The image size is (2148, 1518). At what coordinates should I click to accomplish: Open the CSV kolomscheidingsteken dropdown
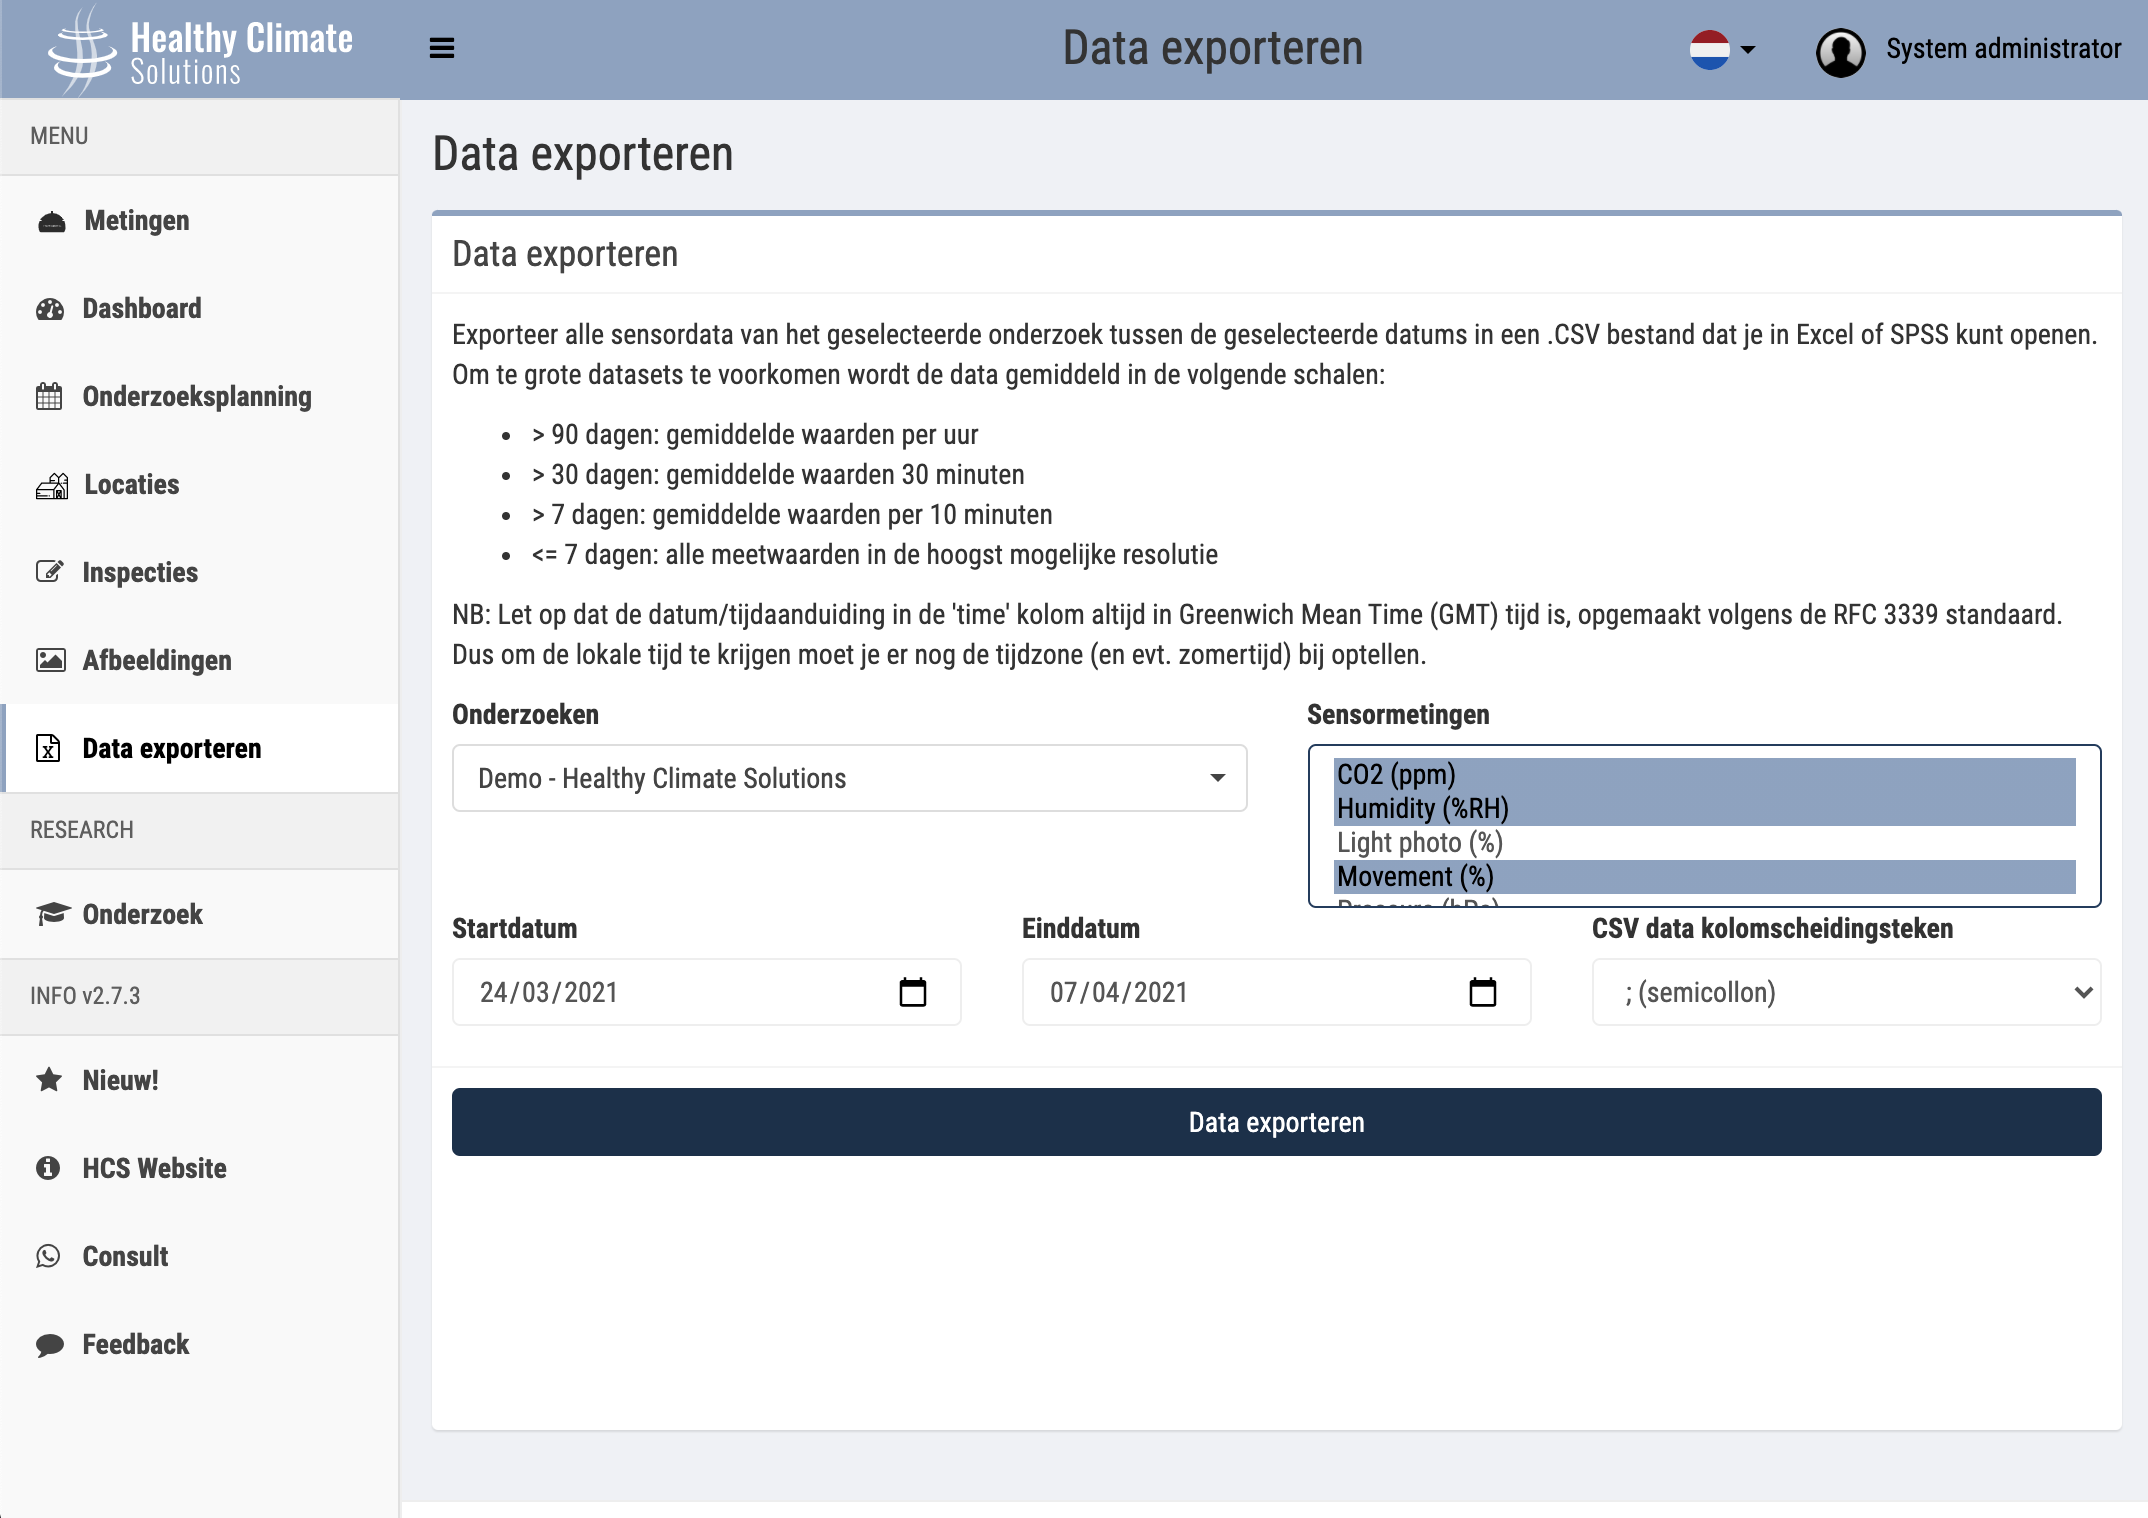1845,992
